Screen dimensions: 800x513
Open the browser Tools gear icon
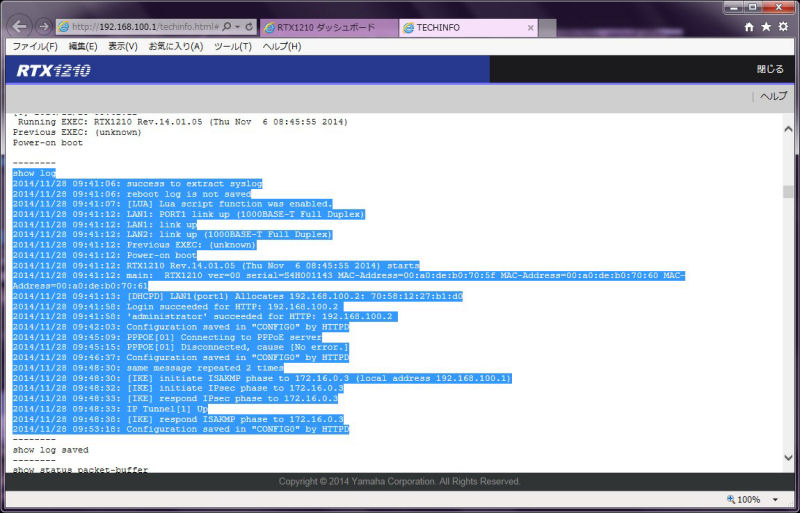pos(783,27)
